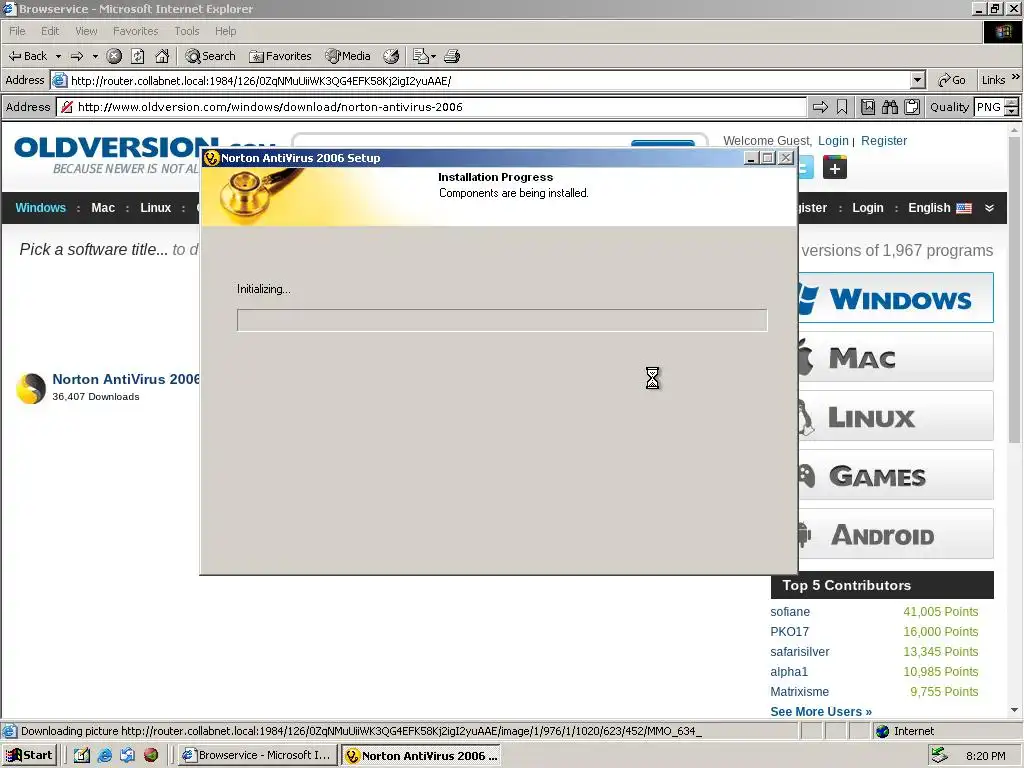The width and height of the screenshot is (1024, 768).
Task: Click the Go button
Action: click(x=952, y=80)
